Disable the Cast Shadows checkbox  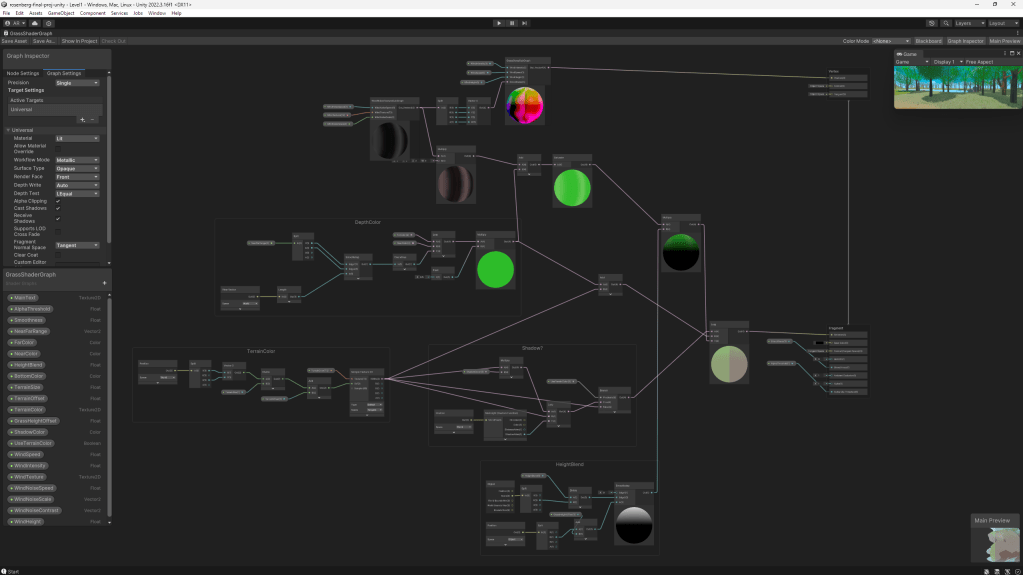coord(58,209)
